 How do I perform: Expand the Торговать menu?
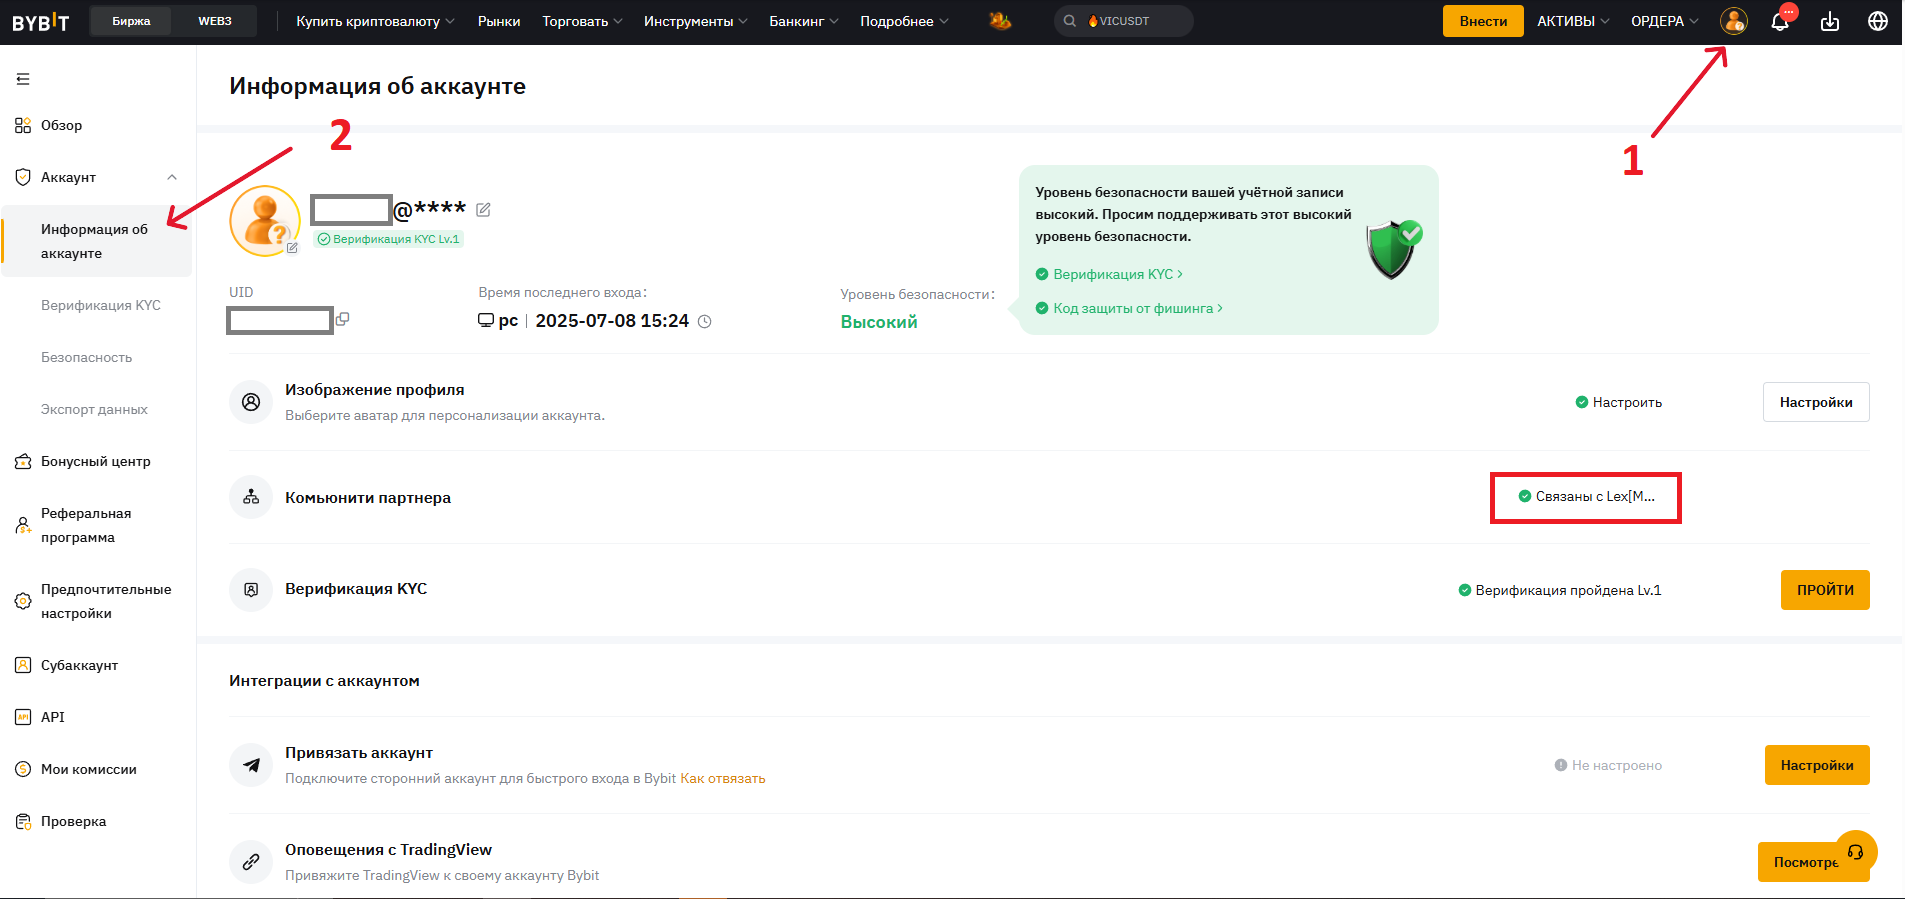[582, 21]
